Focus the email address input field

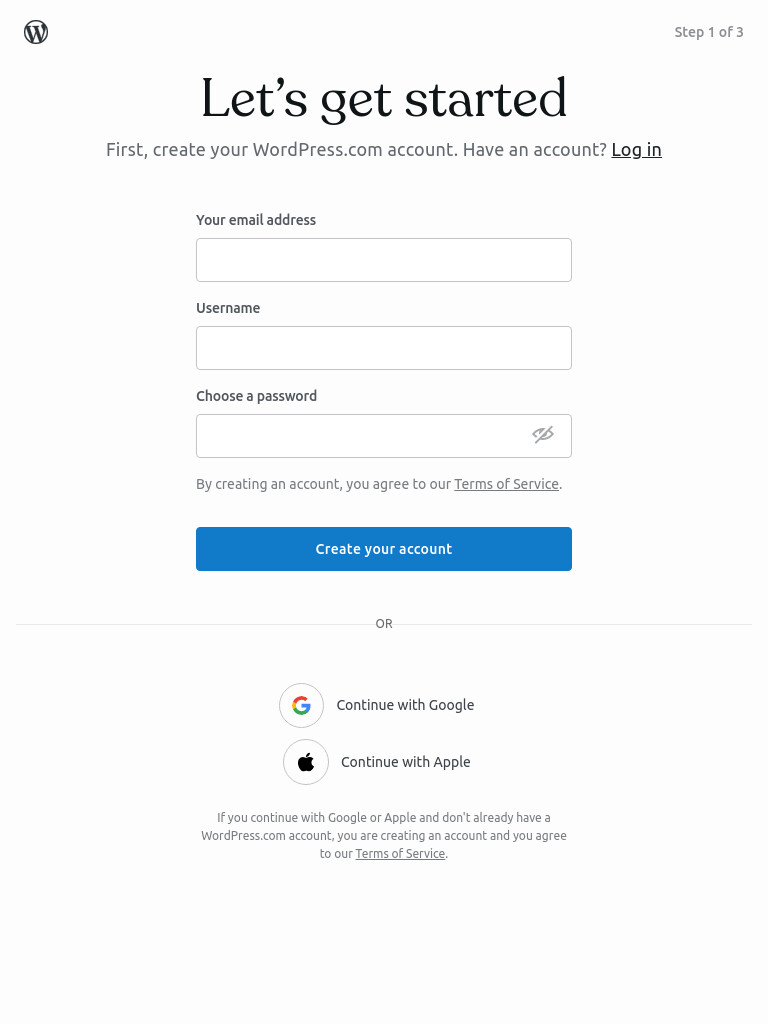384,260
